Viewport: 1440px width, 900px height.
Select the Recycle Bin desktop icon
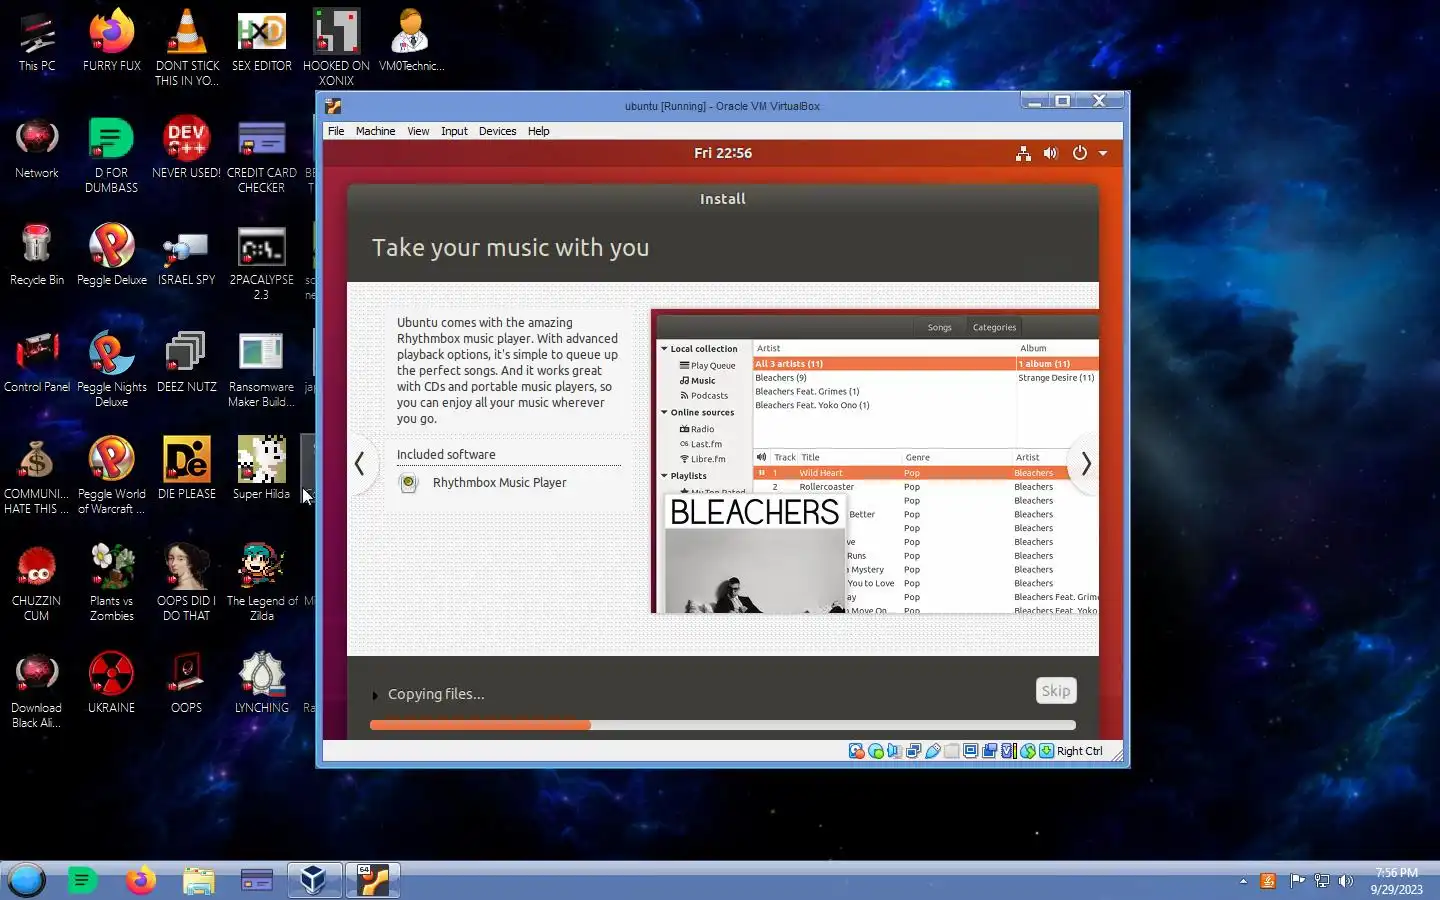pyautogui.click(x=37, y=257)
